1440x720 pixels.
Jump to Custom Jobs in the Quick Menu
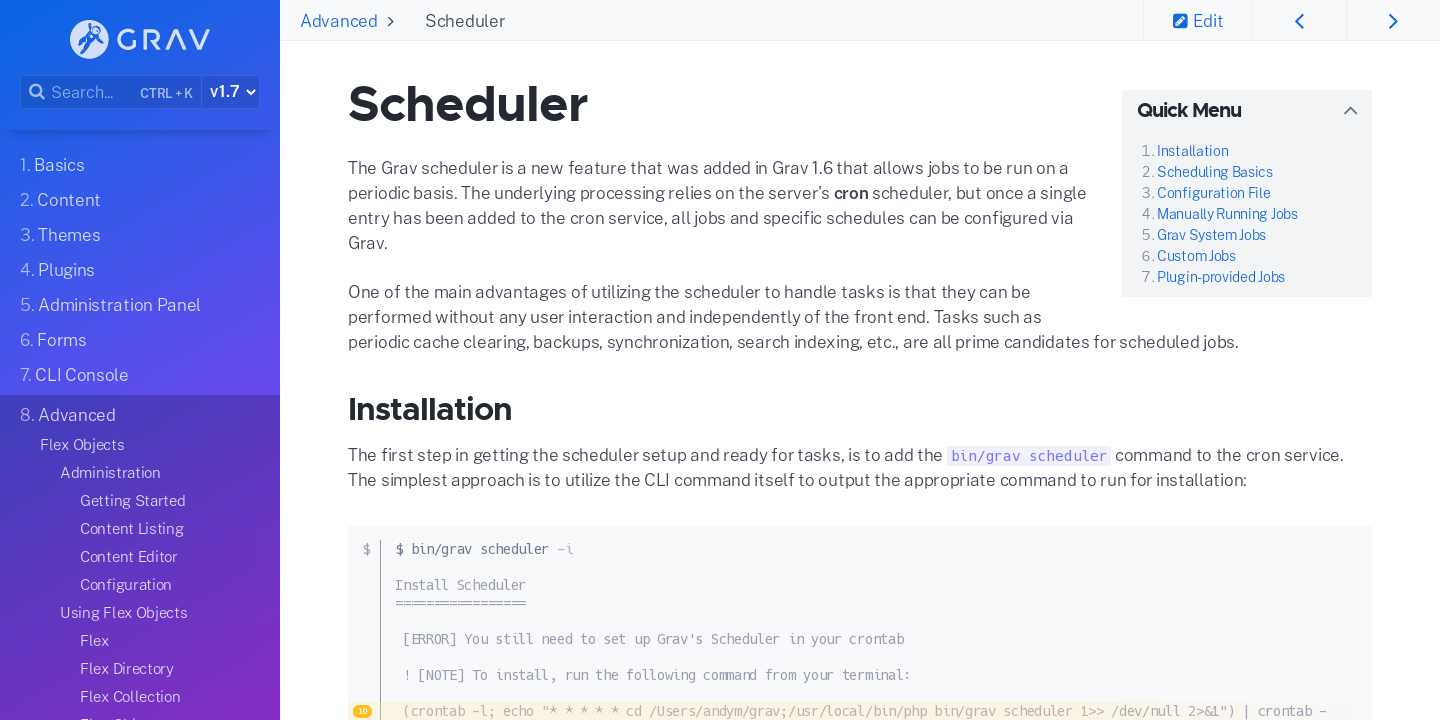[x=1196, y=256]
